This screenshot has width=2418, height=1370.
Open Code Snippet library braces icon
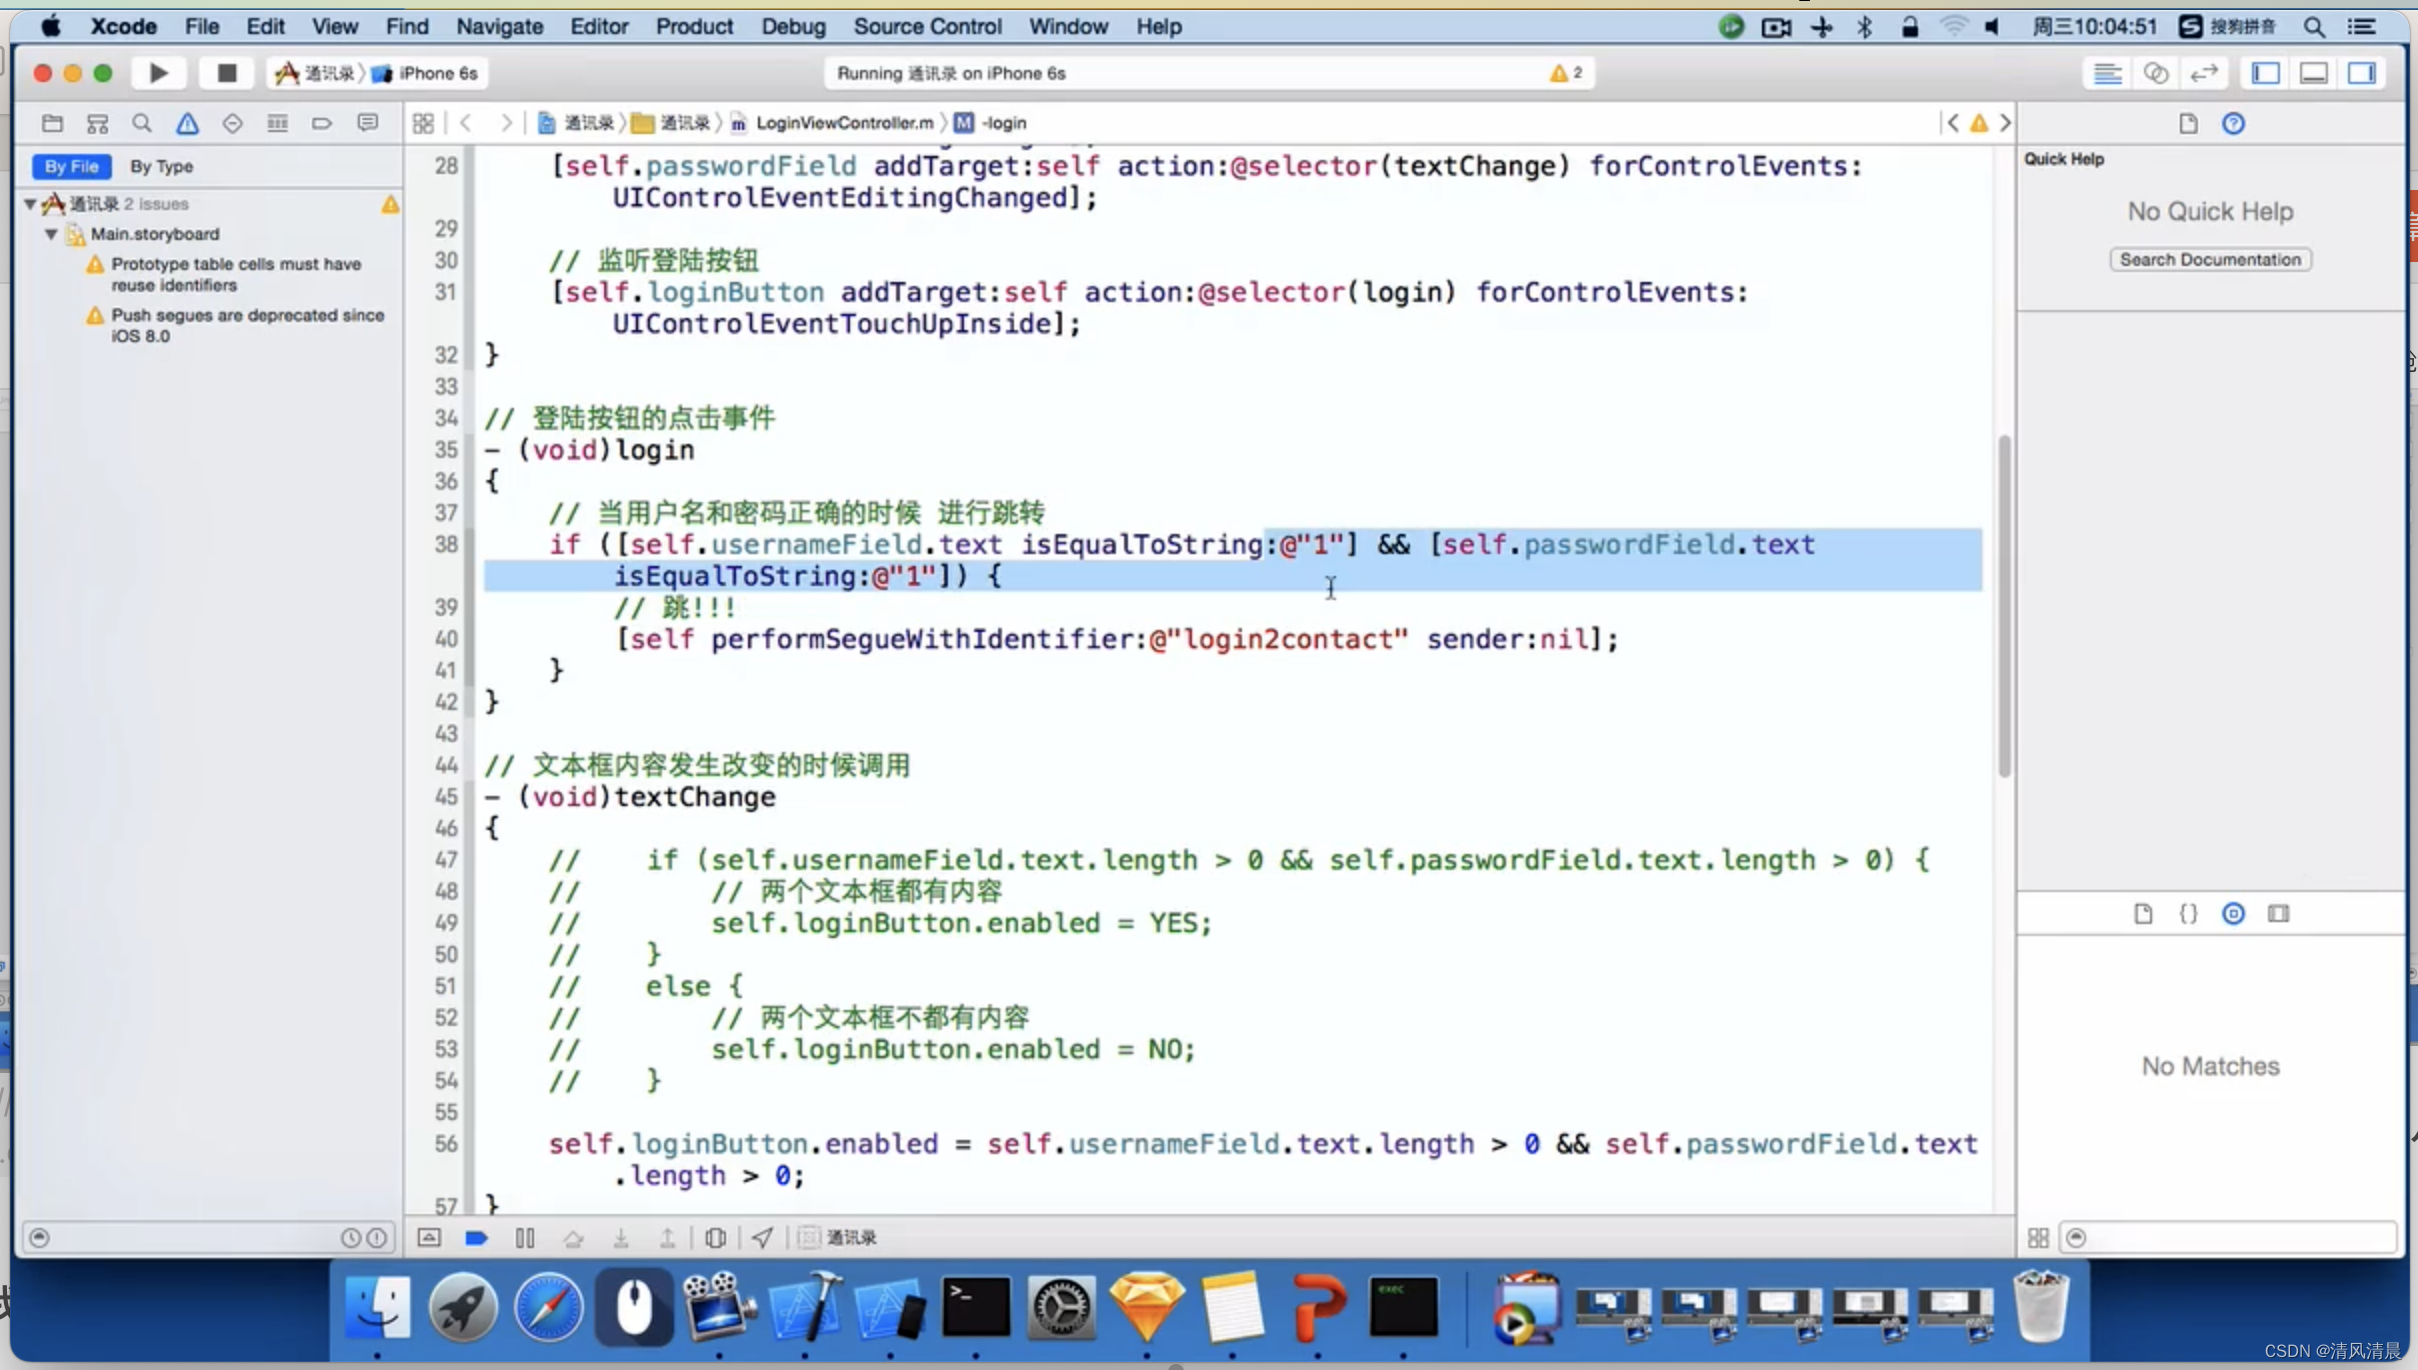click(x=2188, y=913)
